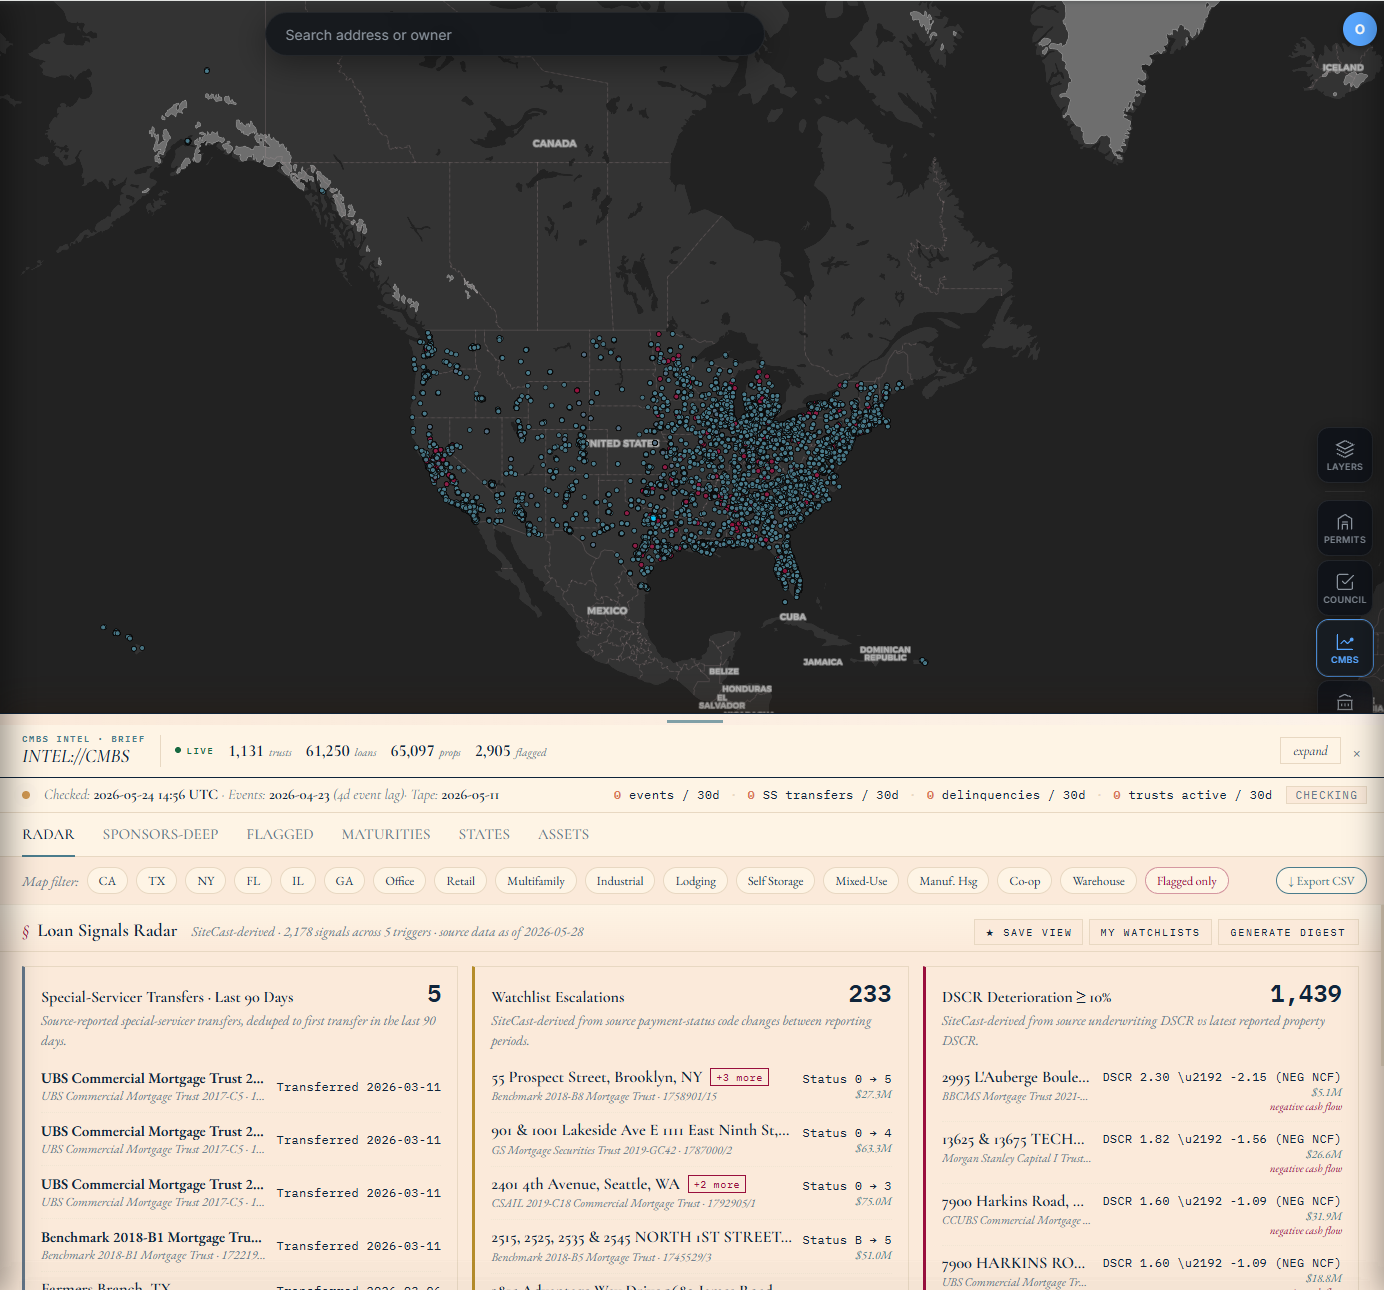Open Benchmark 2018-B1 Mortgage Trust transfer row
The image size is (1384, 1290).
(x=241, y=1245)
